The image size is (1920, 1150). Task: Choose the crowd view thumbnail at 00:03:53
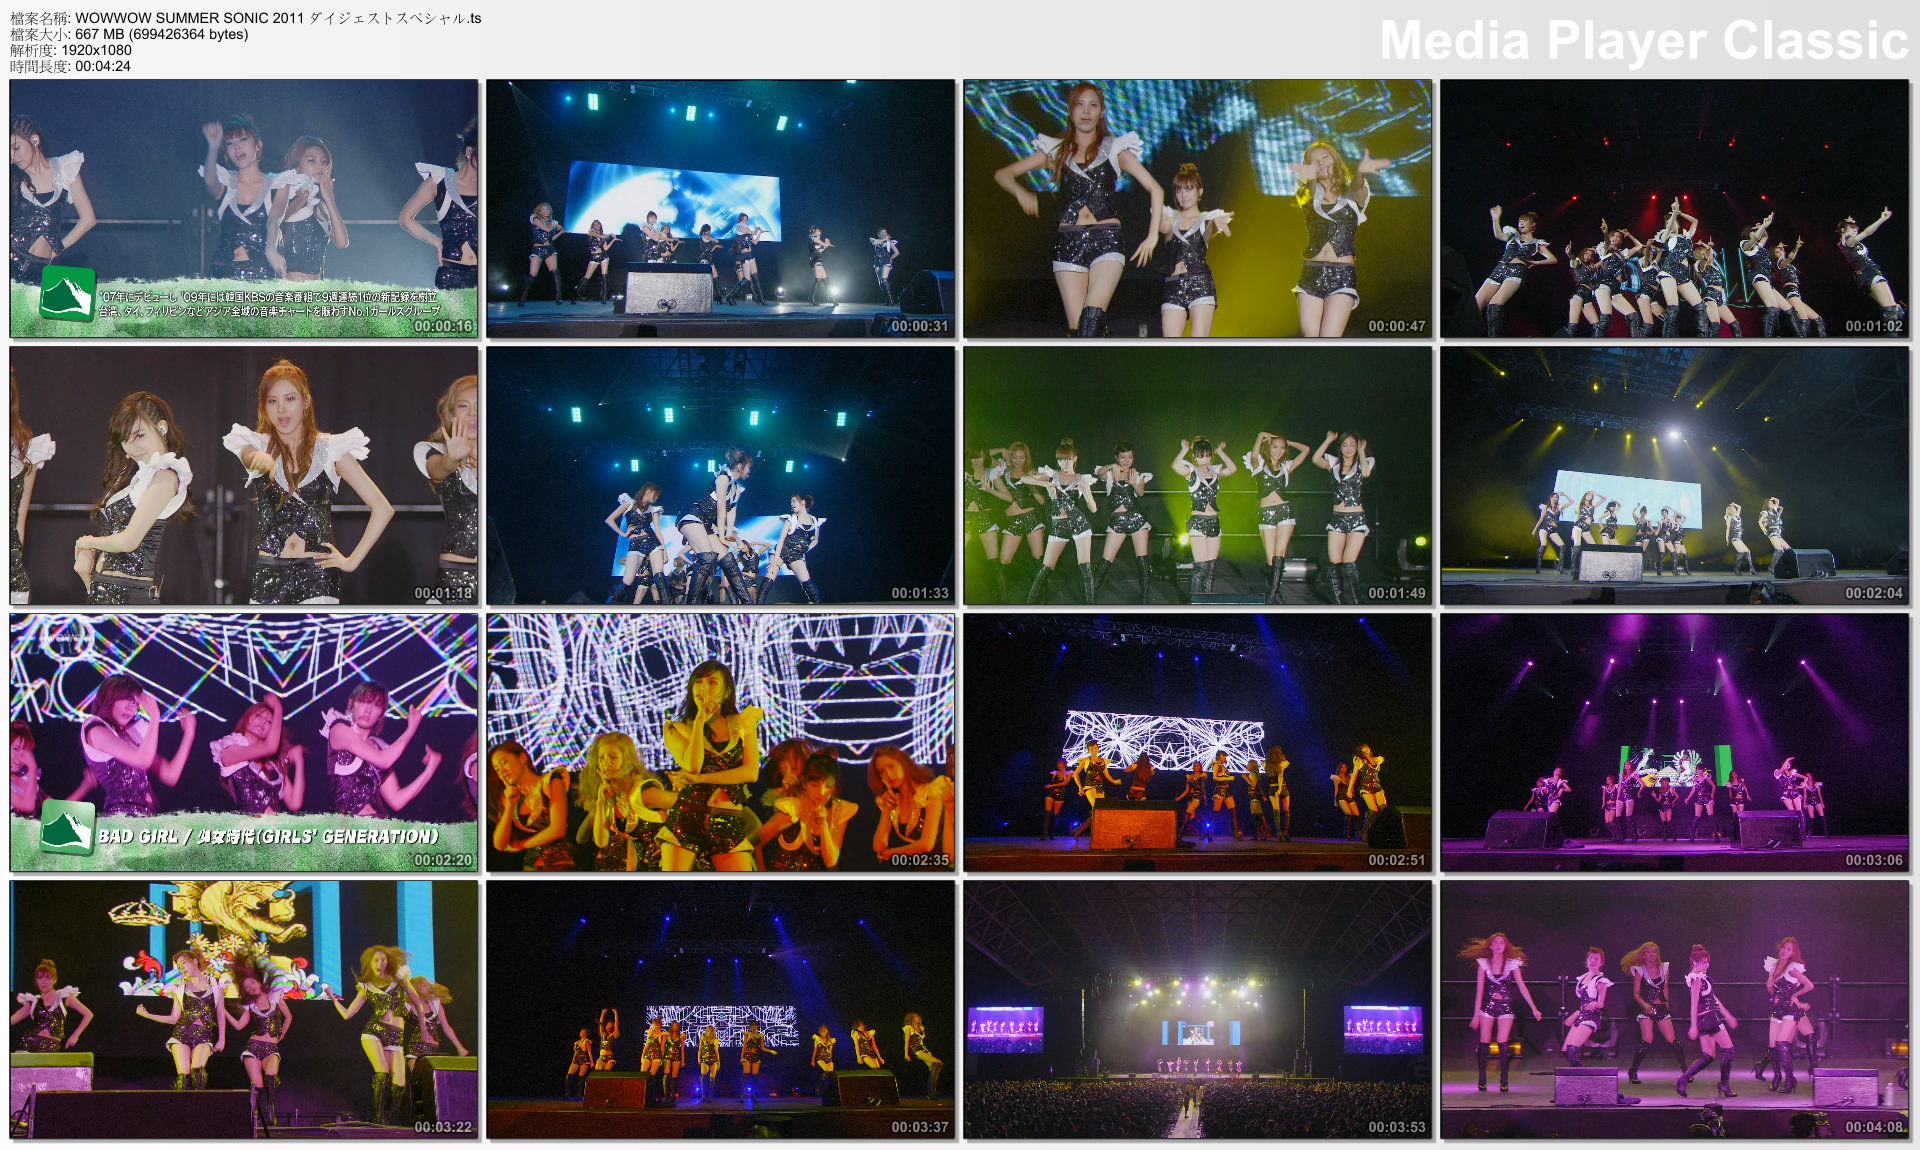pos(1197,1009)
